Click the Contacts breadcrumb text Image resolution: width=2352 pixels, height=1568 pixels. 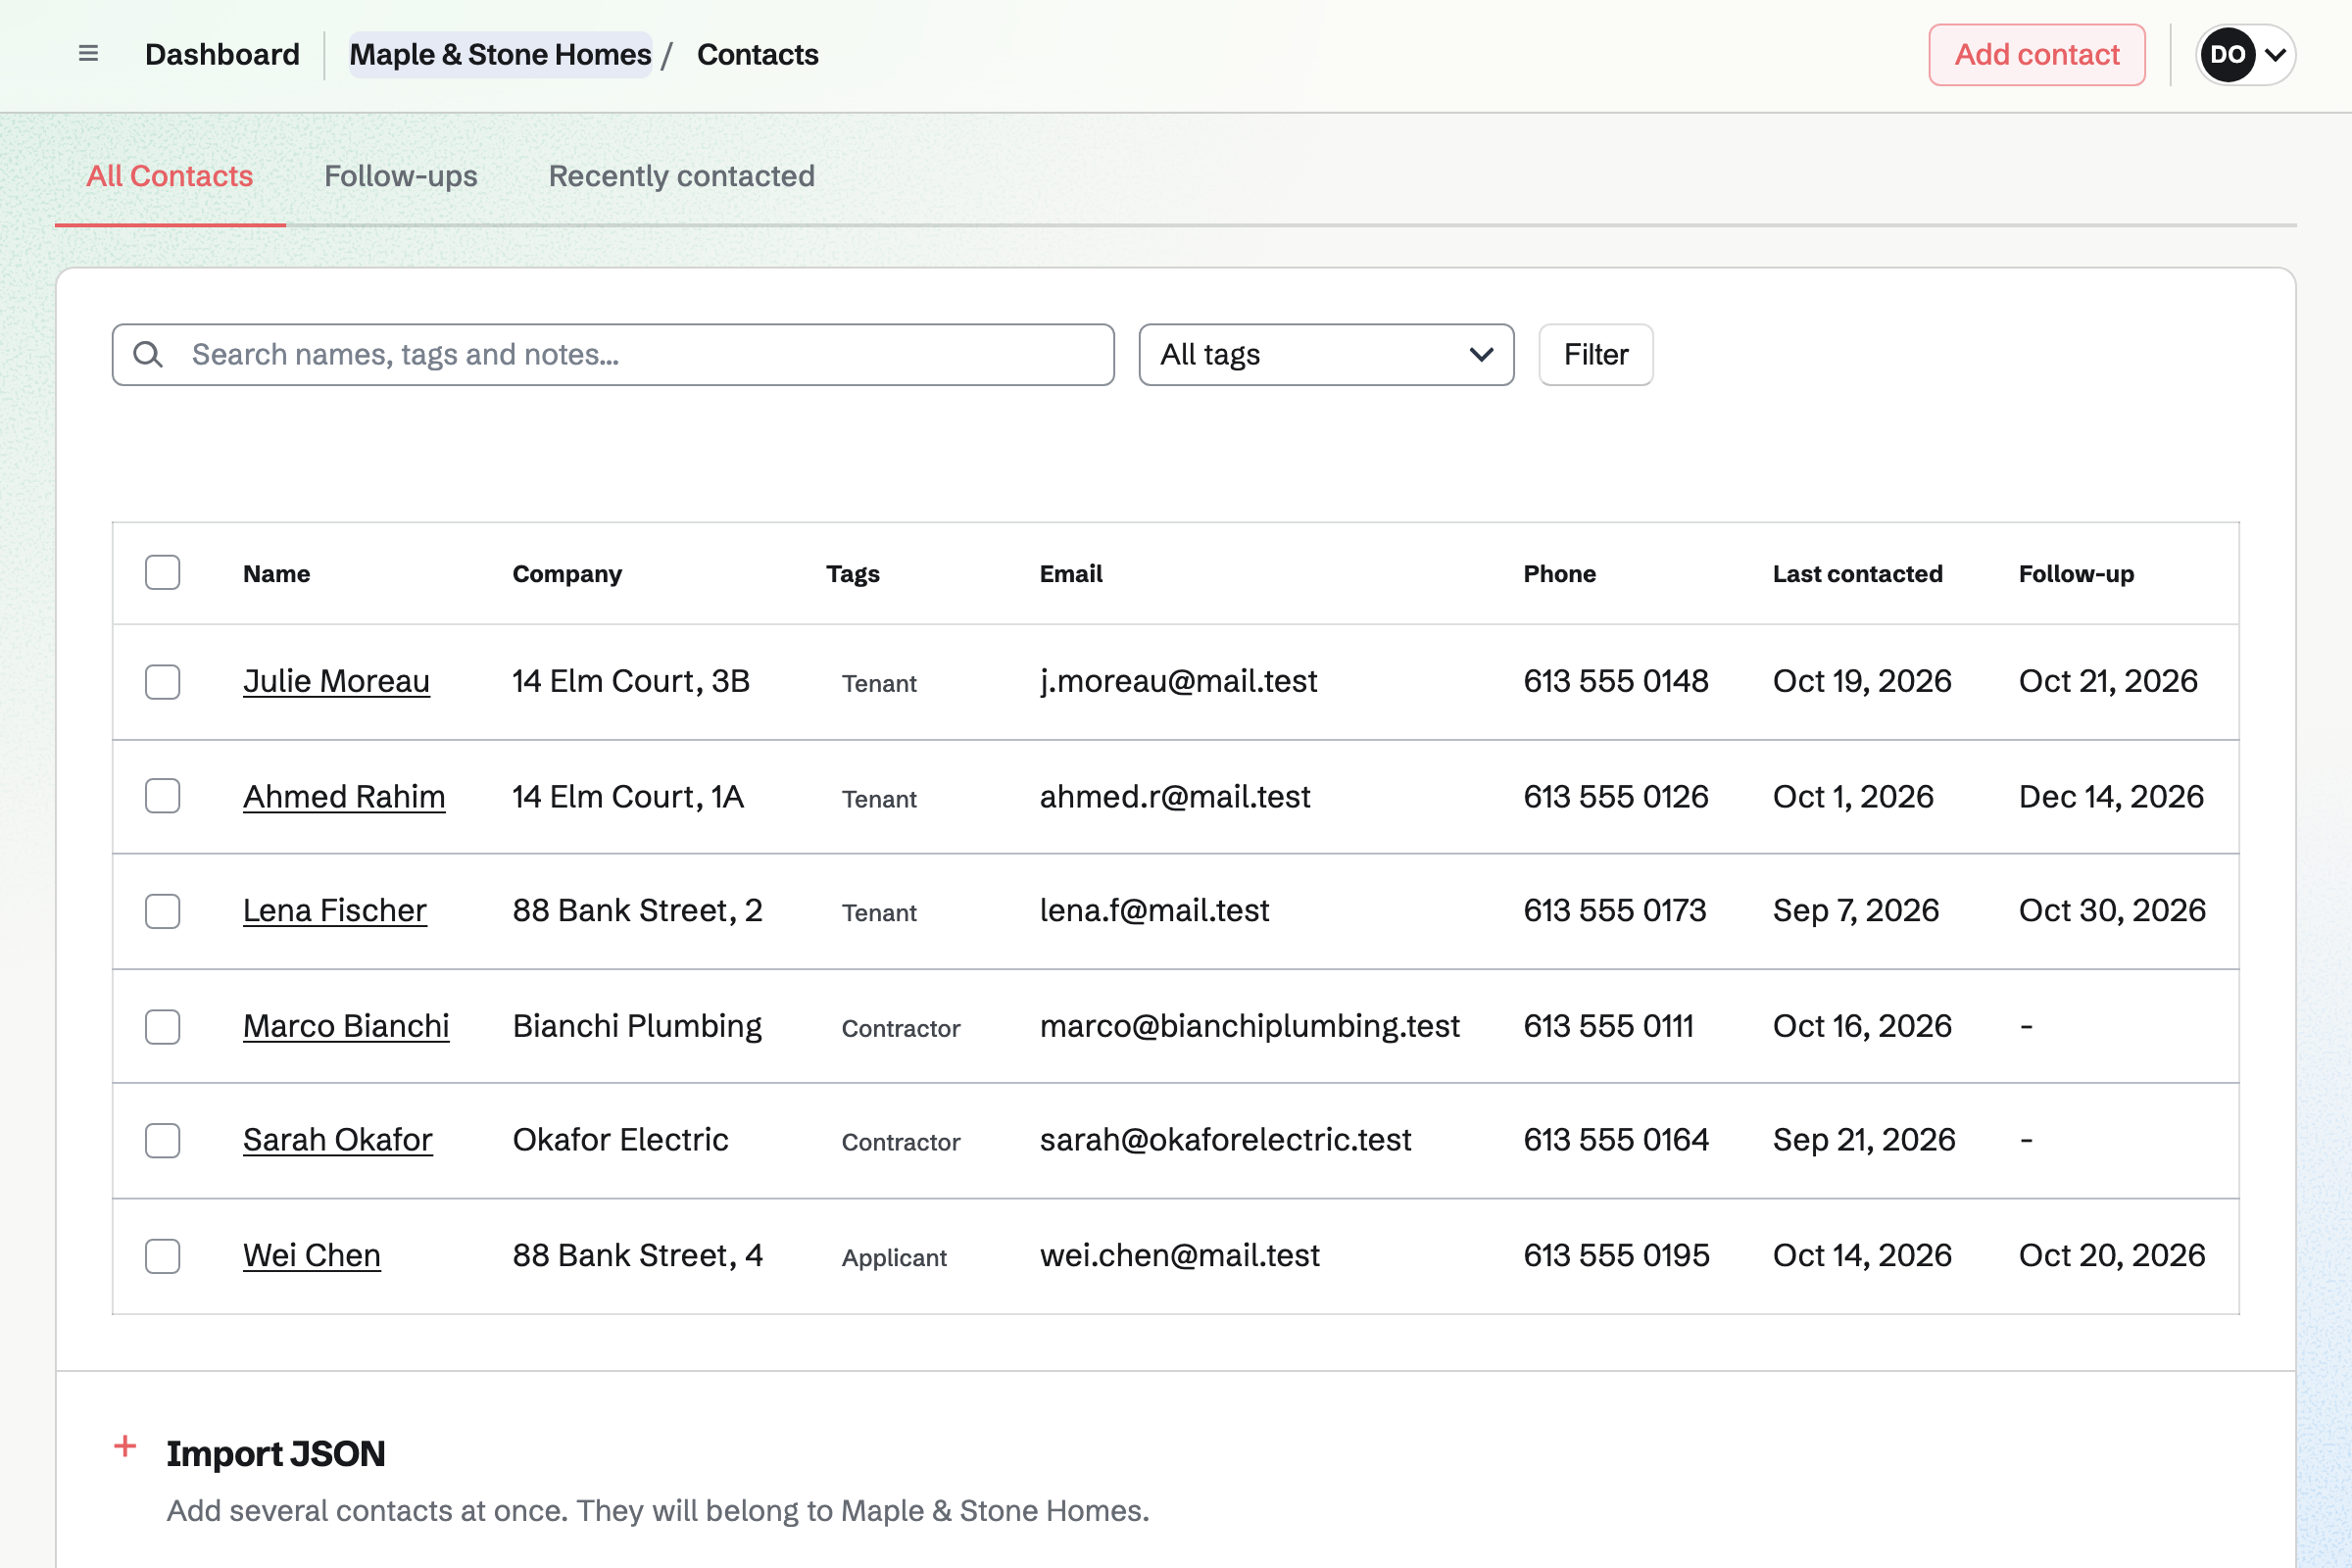[x=757, y=54]
